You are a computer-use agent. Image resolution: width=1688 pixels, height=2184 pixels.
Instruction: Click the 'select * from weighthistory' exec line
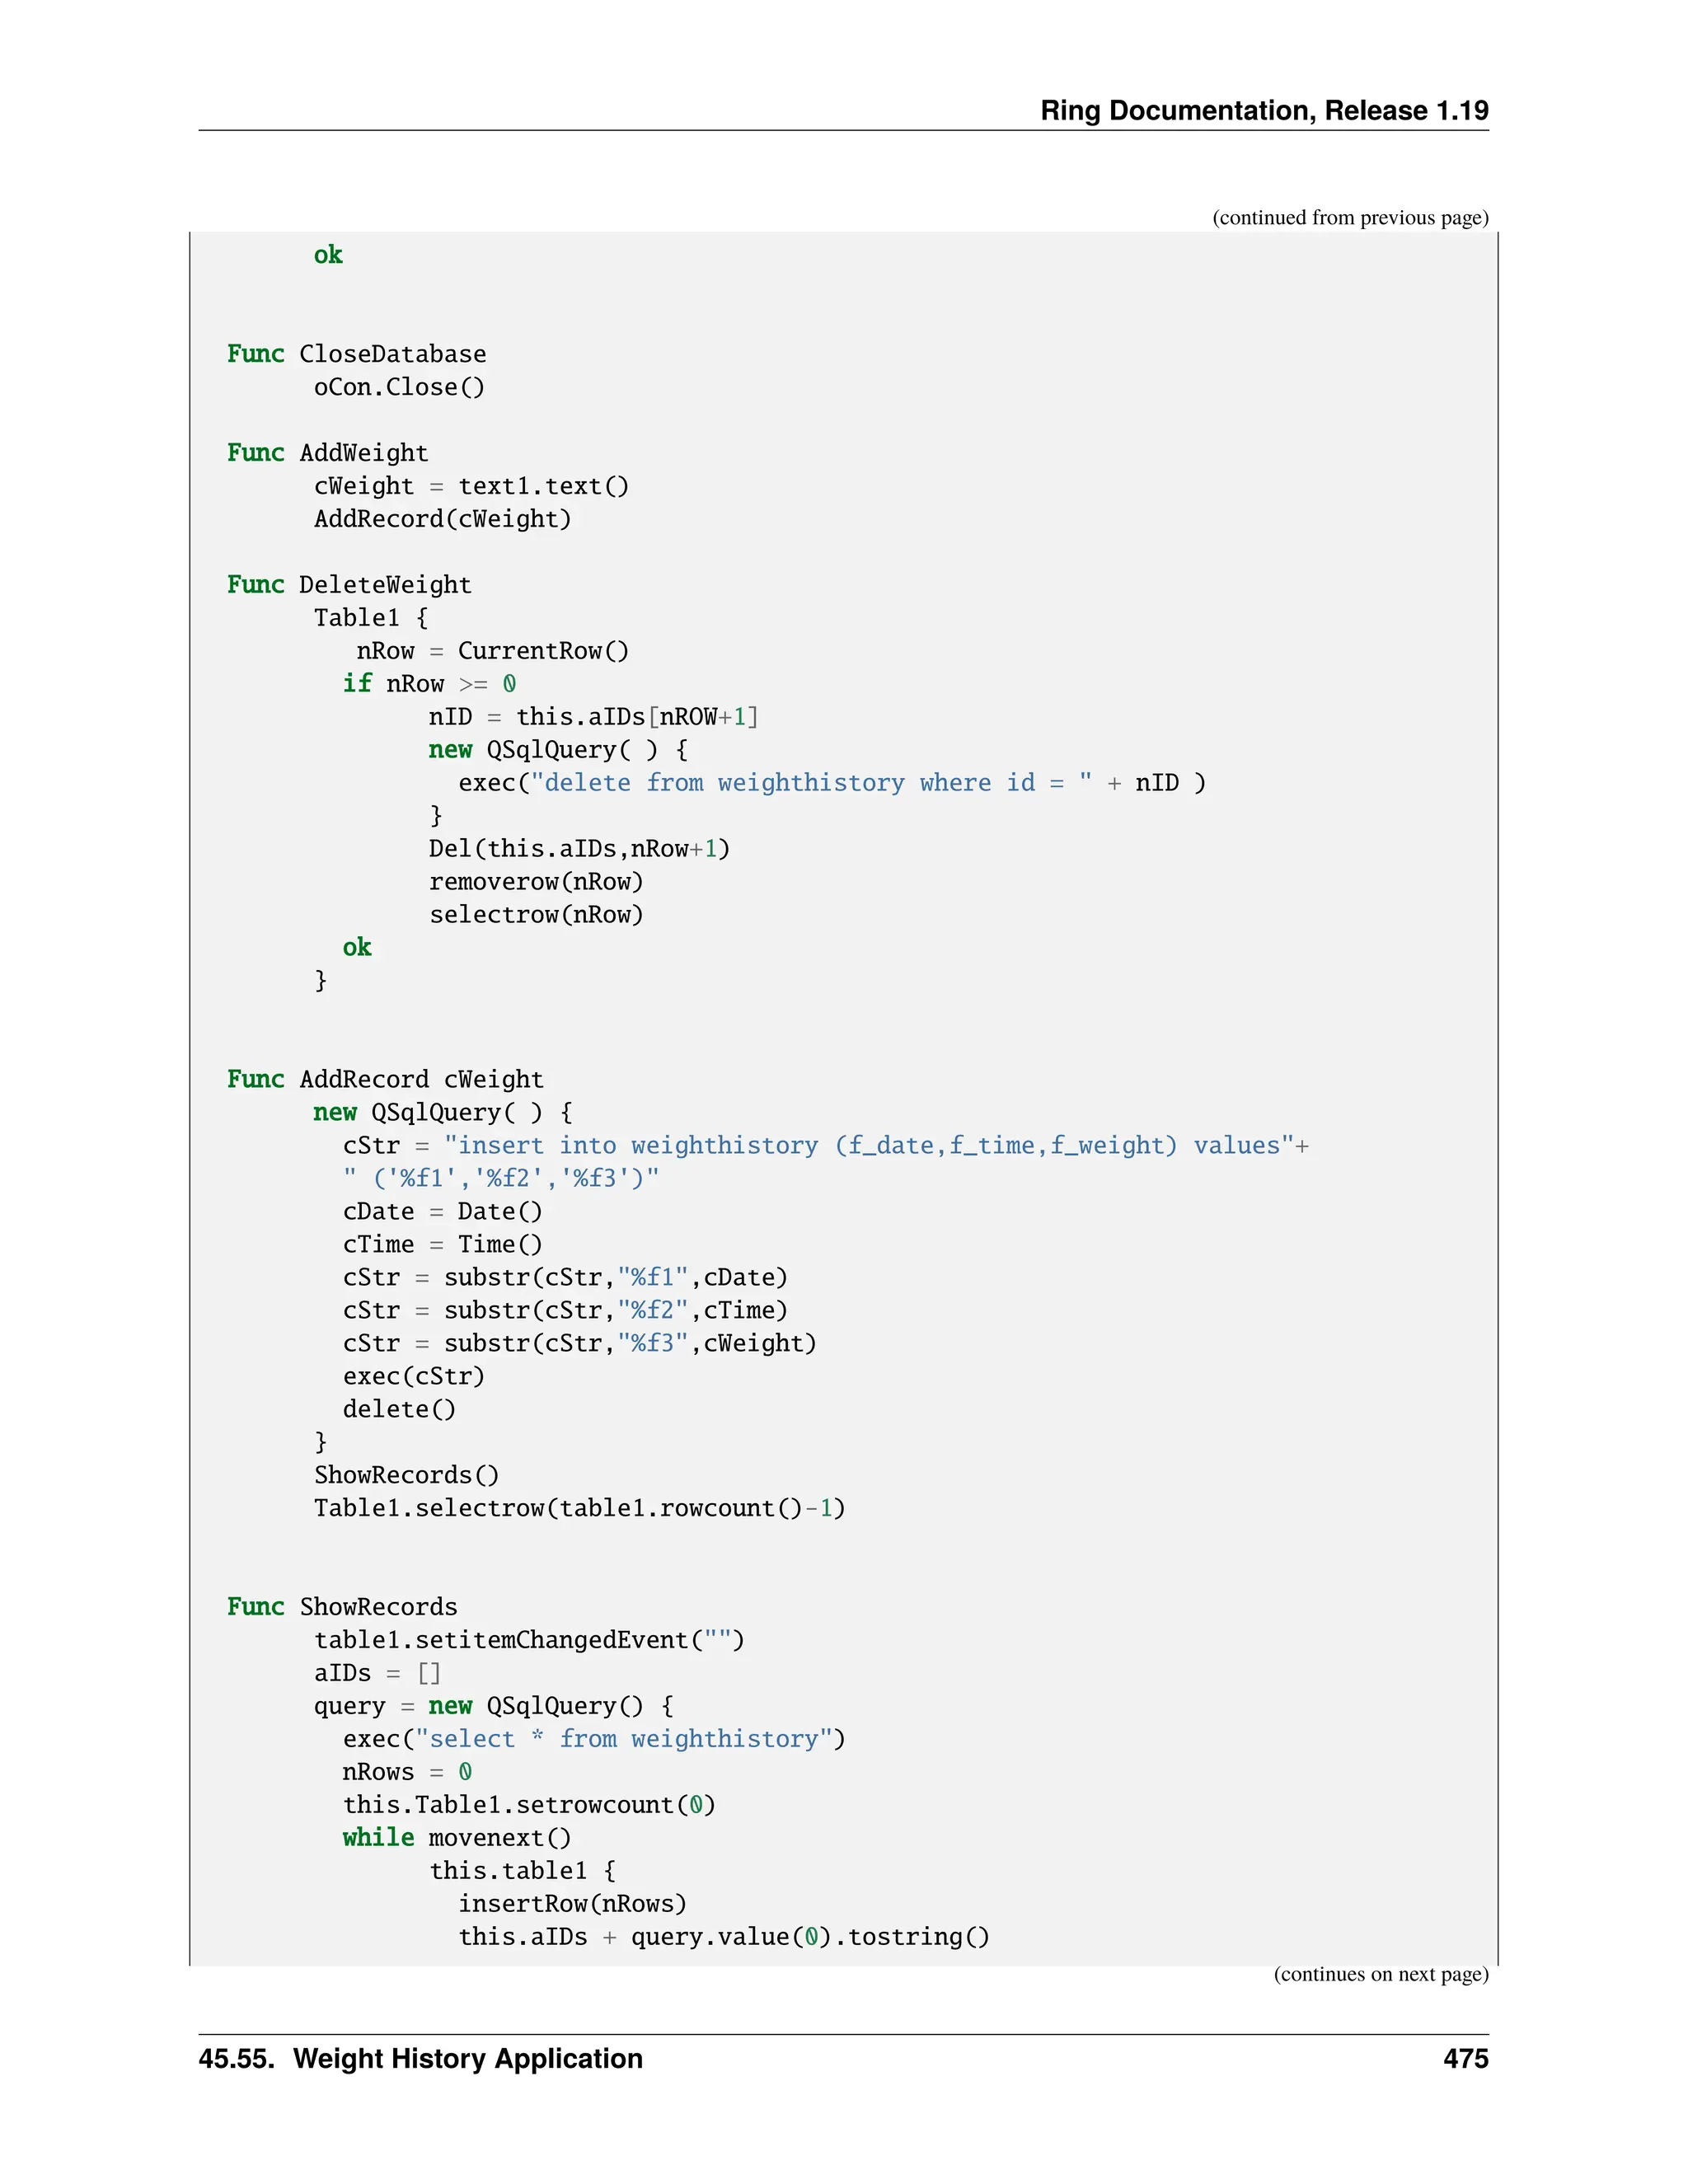click(595, 1740)
